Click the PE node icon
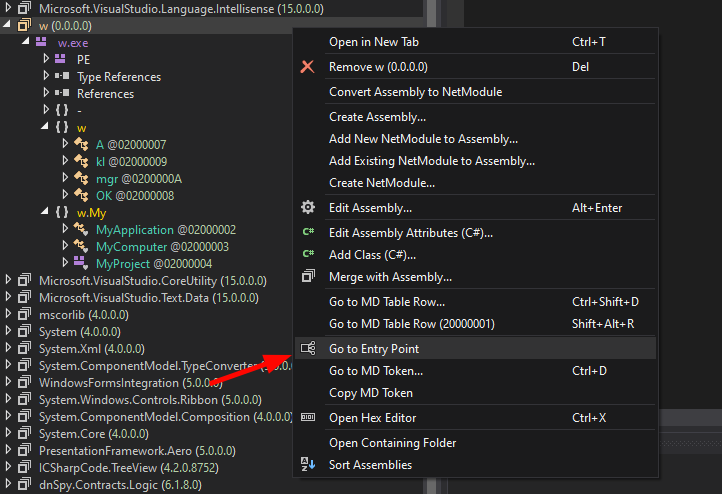The width and height of the screenshot is (722, 494). point(60,59)
